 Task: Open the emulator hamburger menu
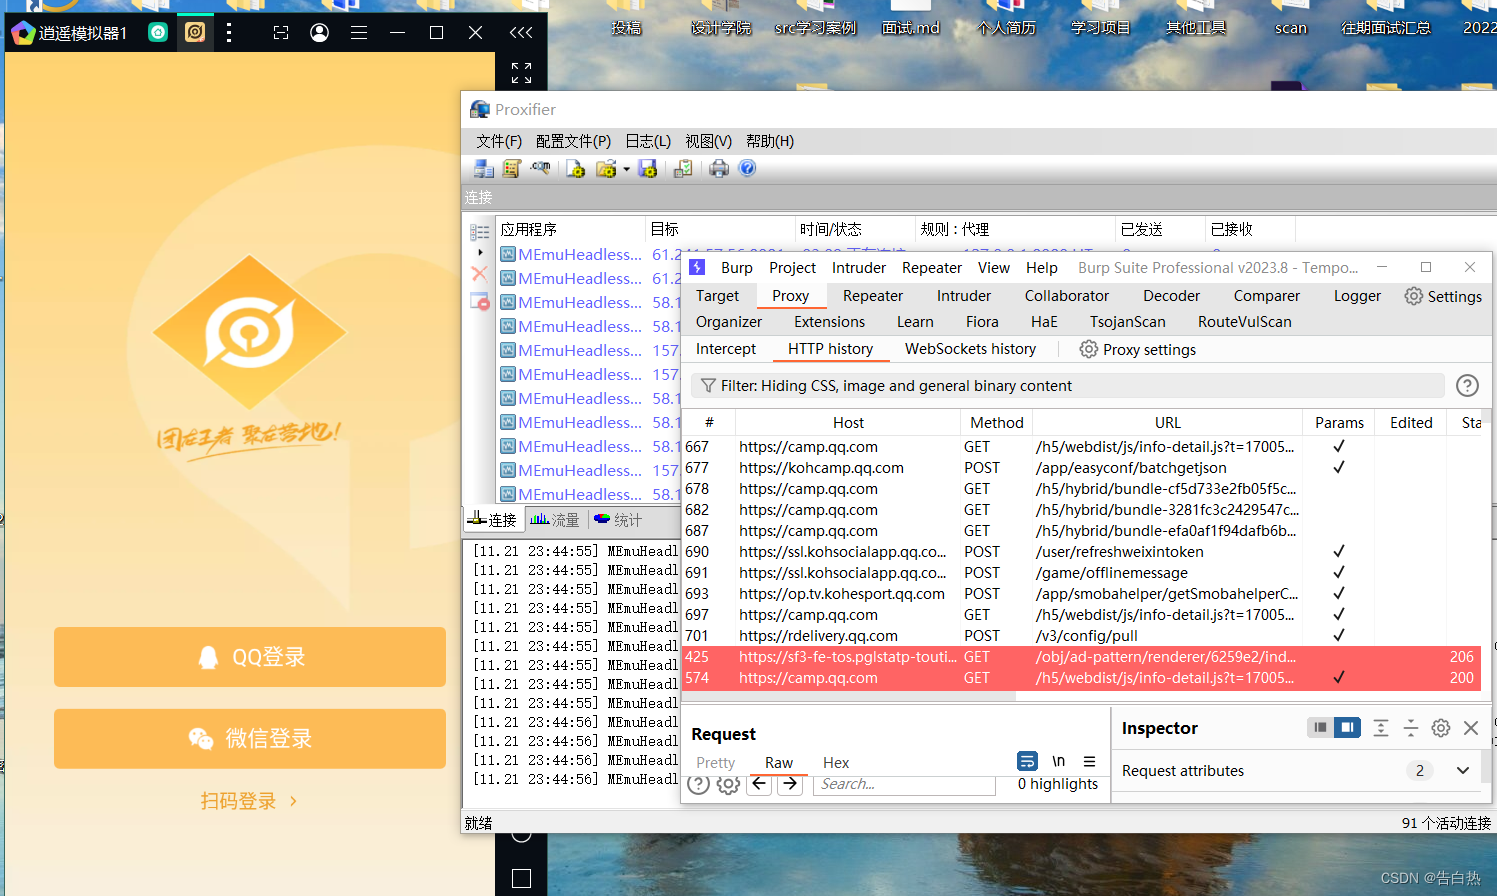[x=359, y=33]
